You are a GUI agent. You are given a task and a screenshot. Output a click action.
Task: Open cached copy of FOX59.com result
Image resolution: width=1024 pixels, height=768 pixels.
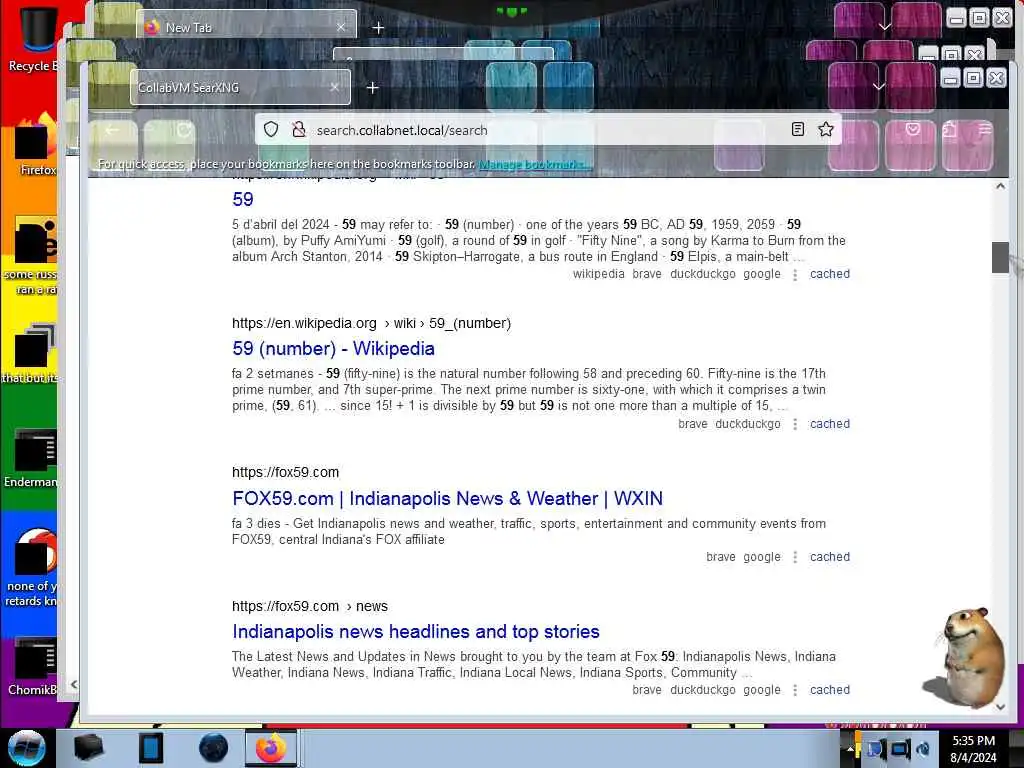pos(829,557)
